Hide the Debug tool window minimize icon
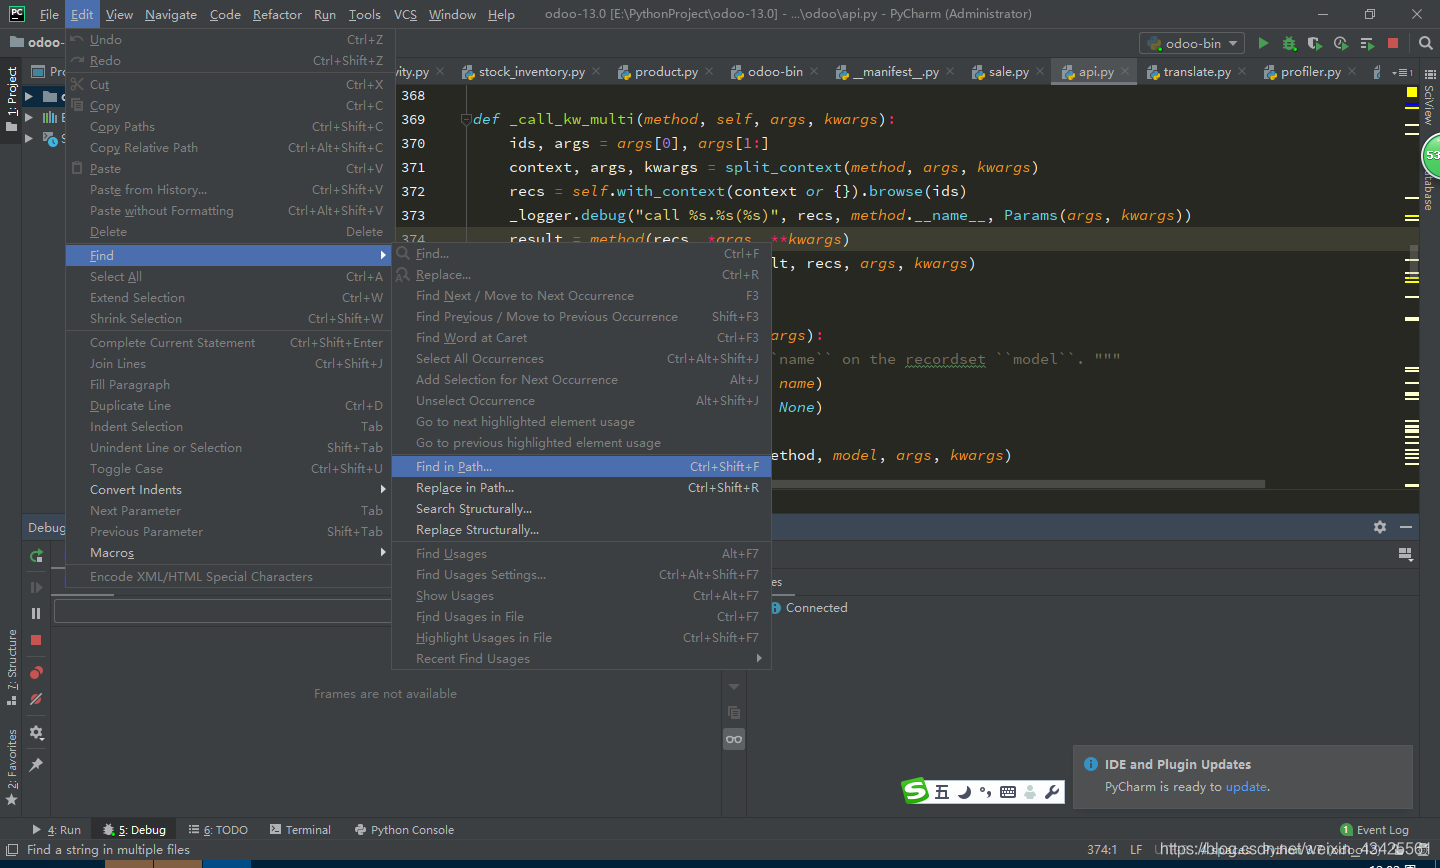The height and width of the screenshot is (868, 1440). point(1406,527)
